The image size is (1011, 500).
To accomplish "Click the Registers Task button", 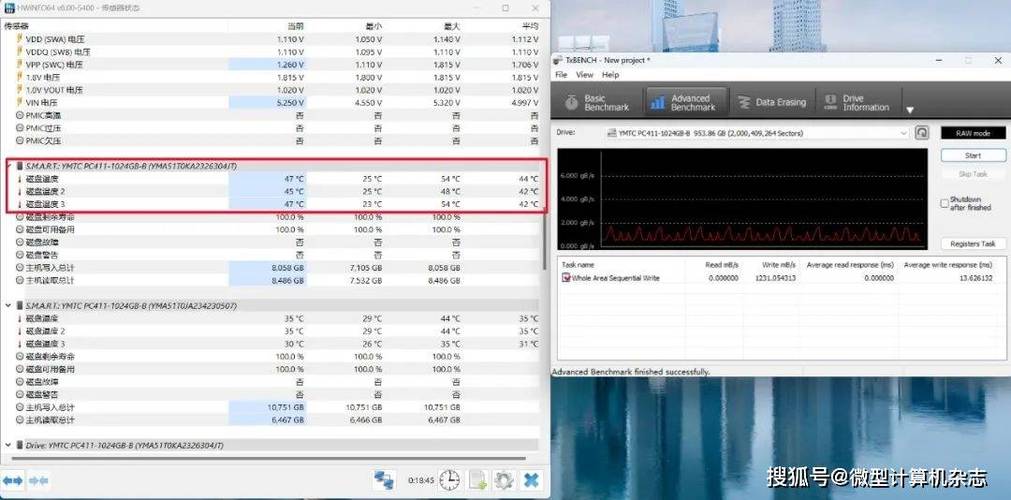I will click(973, 244).
